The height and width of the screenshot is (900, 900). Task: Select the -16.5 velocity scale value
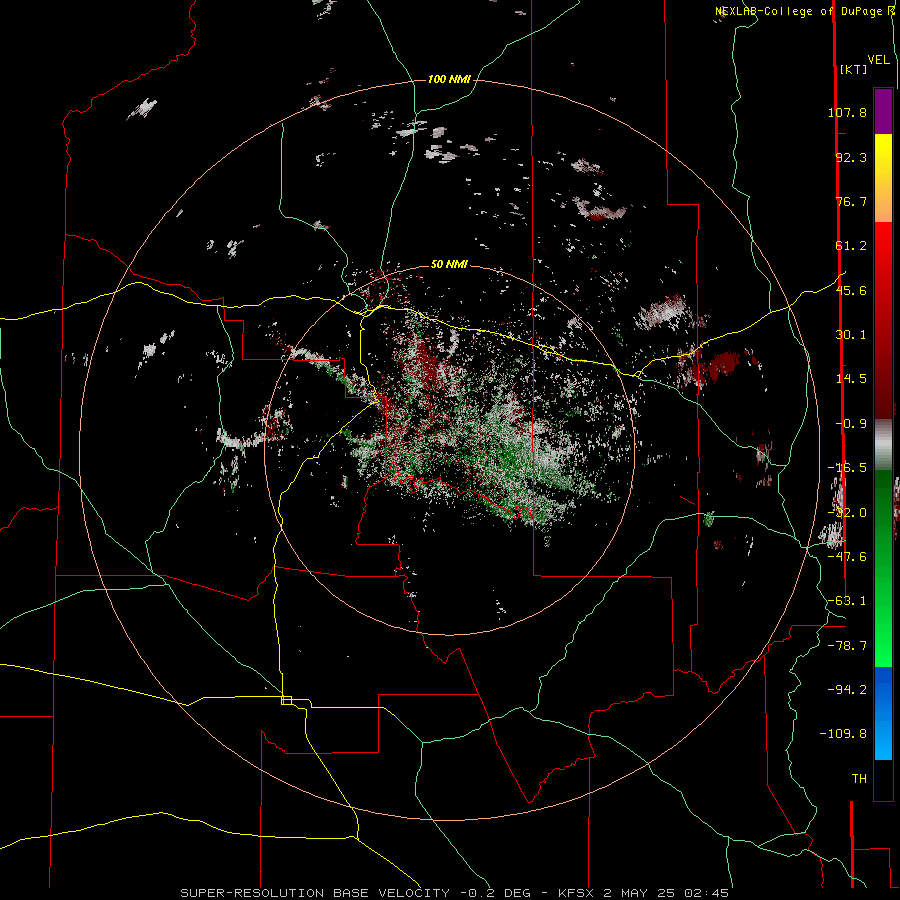pos(847,468)
